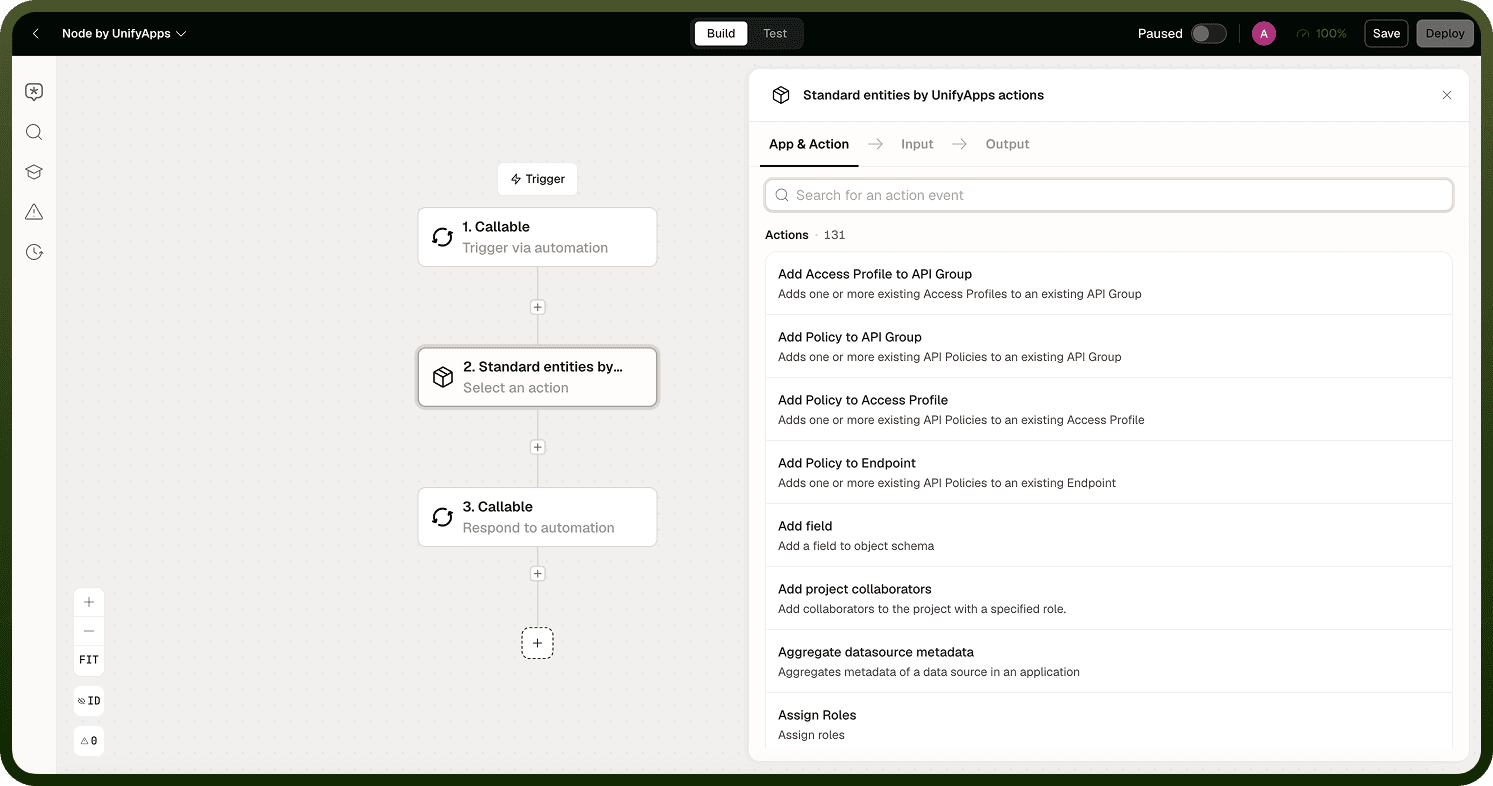Image resolution: width=1493 pixels, height=786 pixels.
Task: Add a step after Standard entities node
Action: click(537, 447)
